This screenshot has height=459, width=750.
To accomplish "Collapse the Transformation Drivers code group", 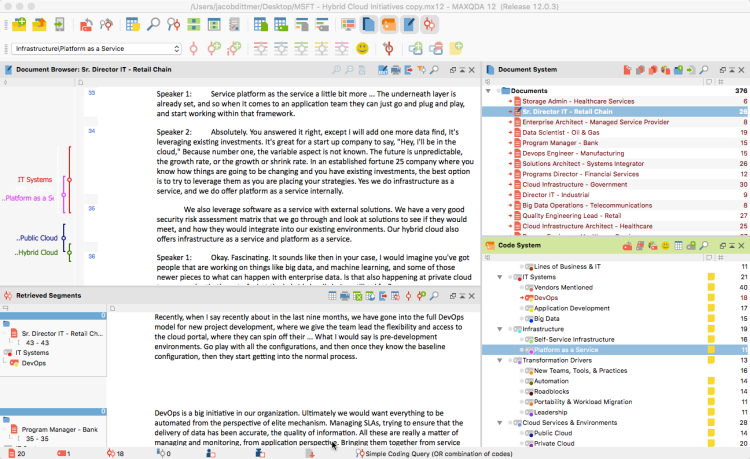I will click(500, 361).
